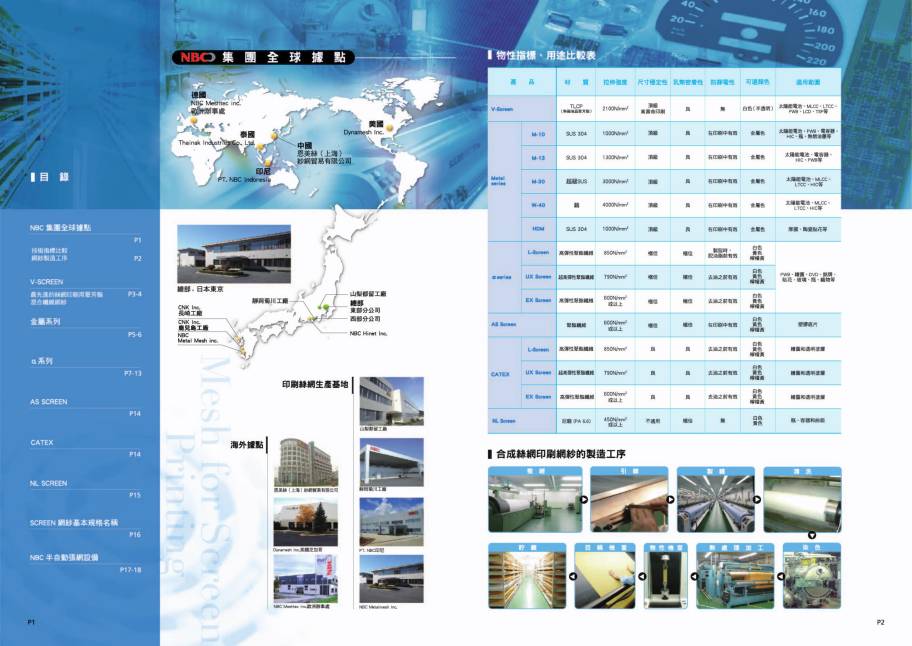The height and width of the screenshot is (646, 912).
Task: Click the '物性指標、用途比較表' table heading
Action: (546, 56)
